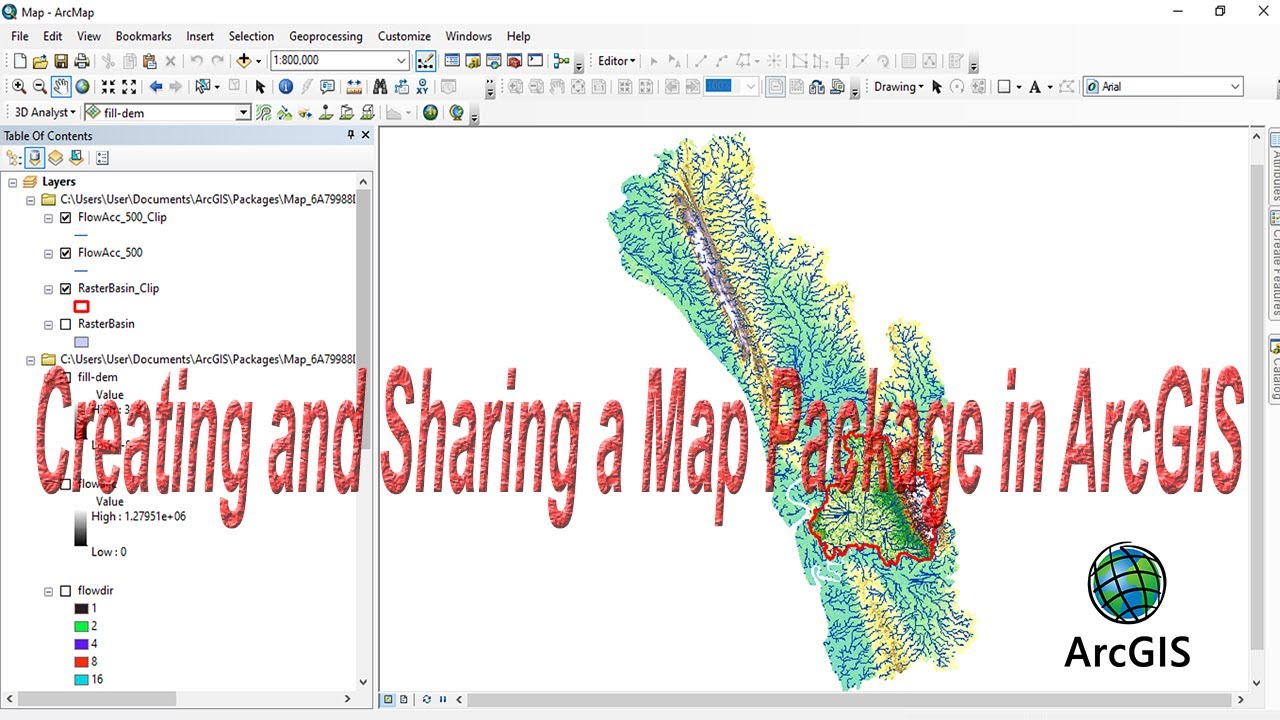This screenshot has width=1280, height=720.
Task: Select the Identify tool
Action: (x=285, y=87)
